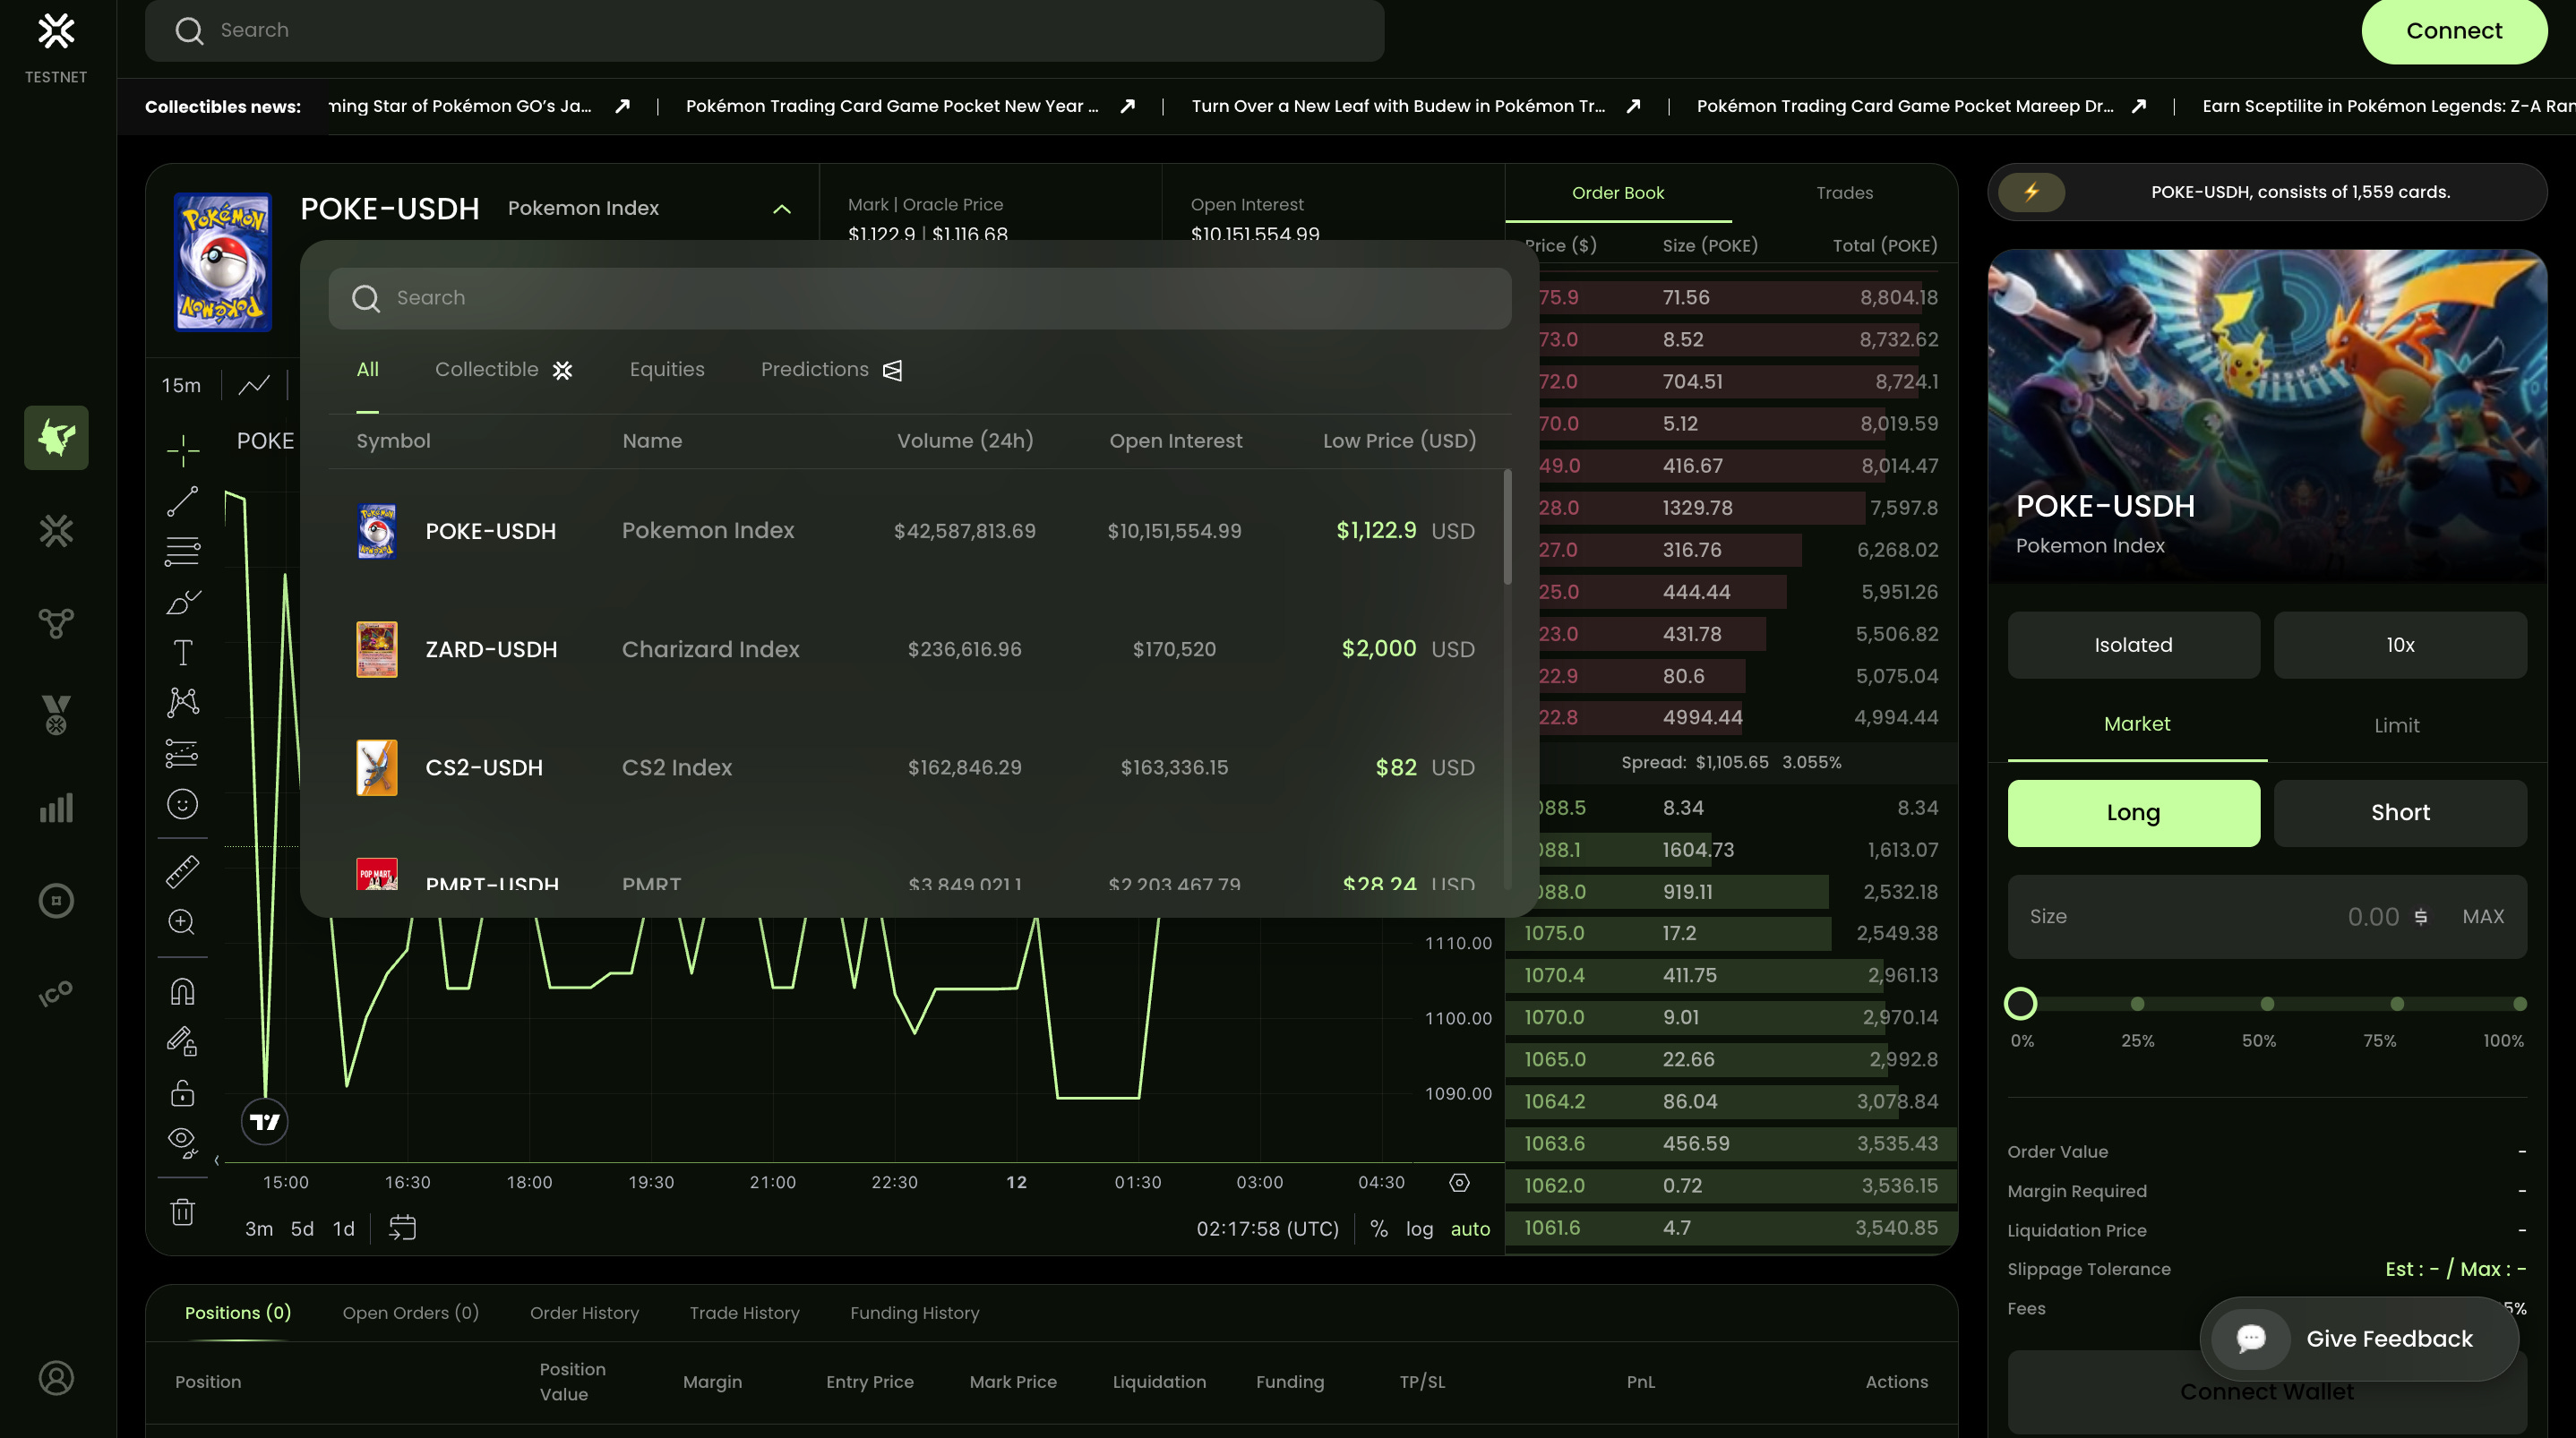Select the trend line drawing tool
Image resolution: width=2576 pixels, height=1438 pixels.
[182, 502]
